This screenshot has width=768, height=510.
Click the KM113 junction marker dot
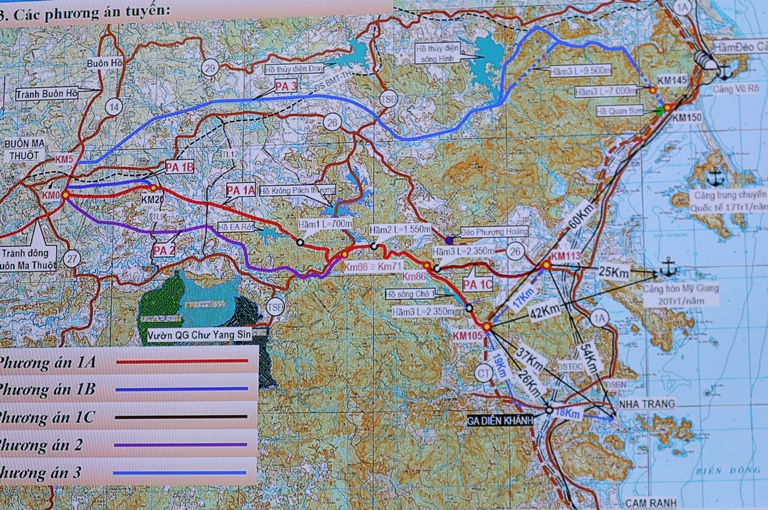click(x=547, y=266)
